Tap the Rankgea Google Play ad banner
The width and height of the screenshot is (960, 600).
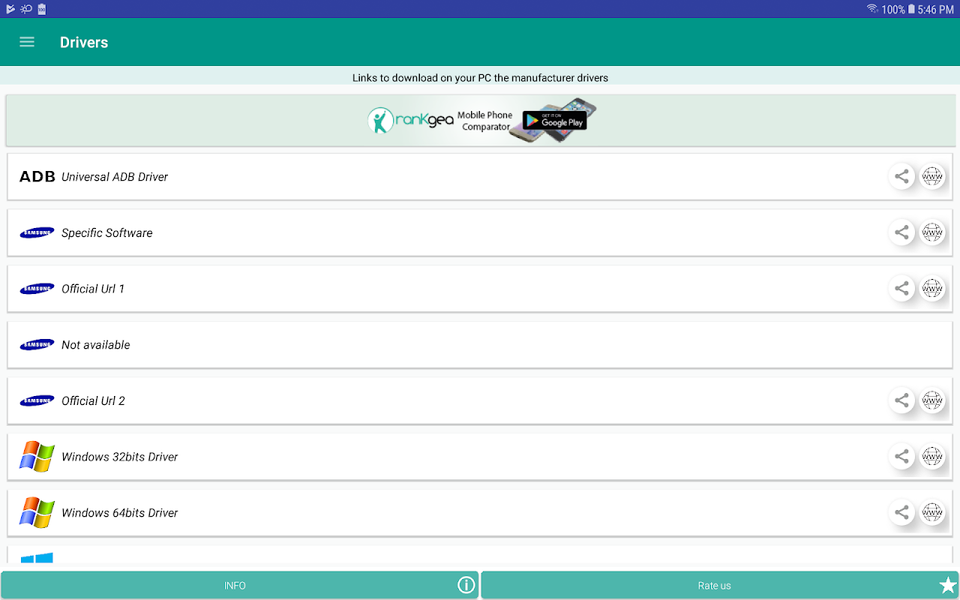pyautogui.click(x=480, y=121)
